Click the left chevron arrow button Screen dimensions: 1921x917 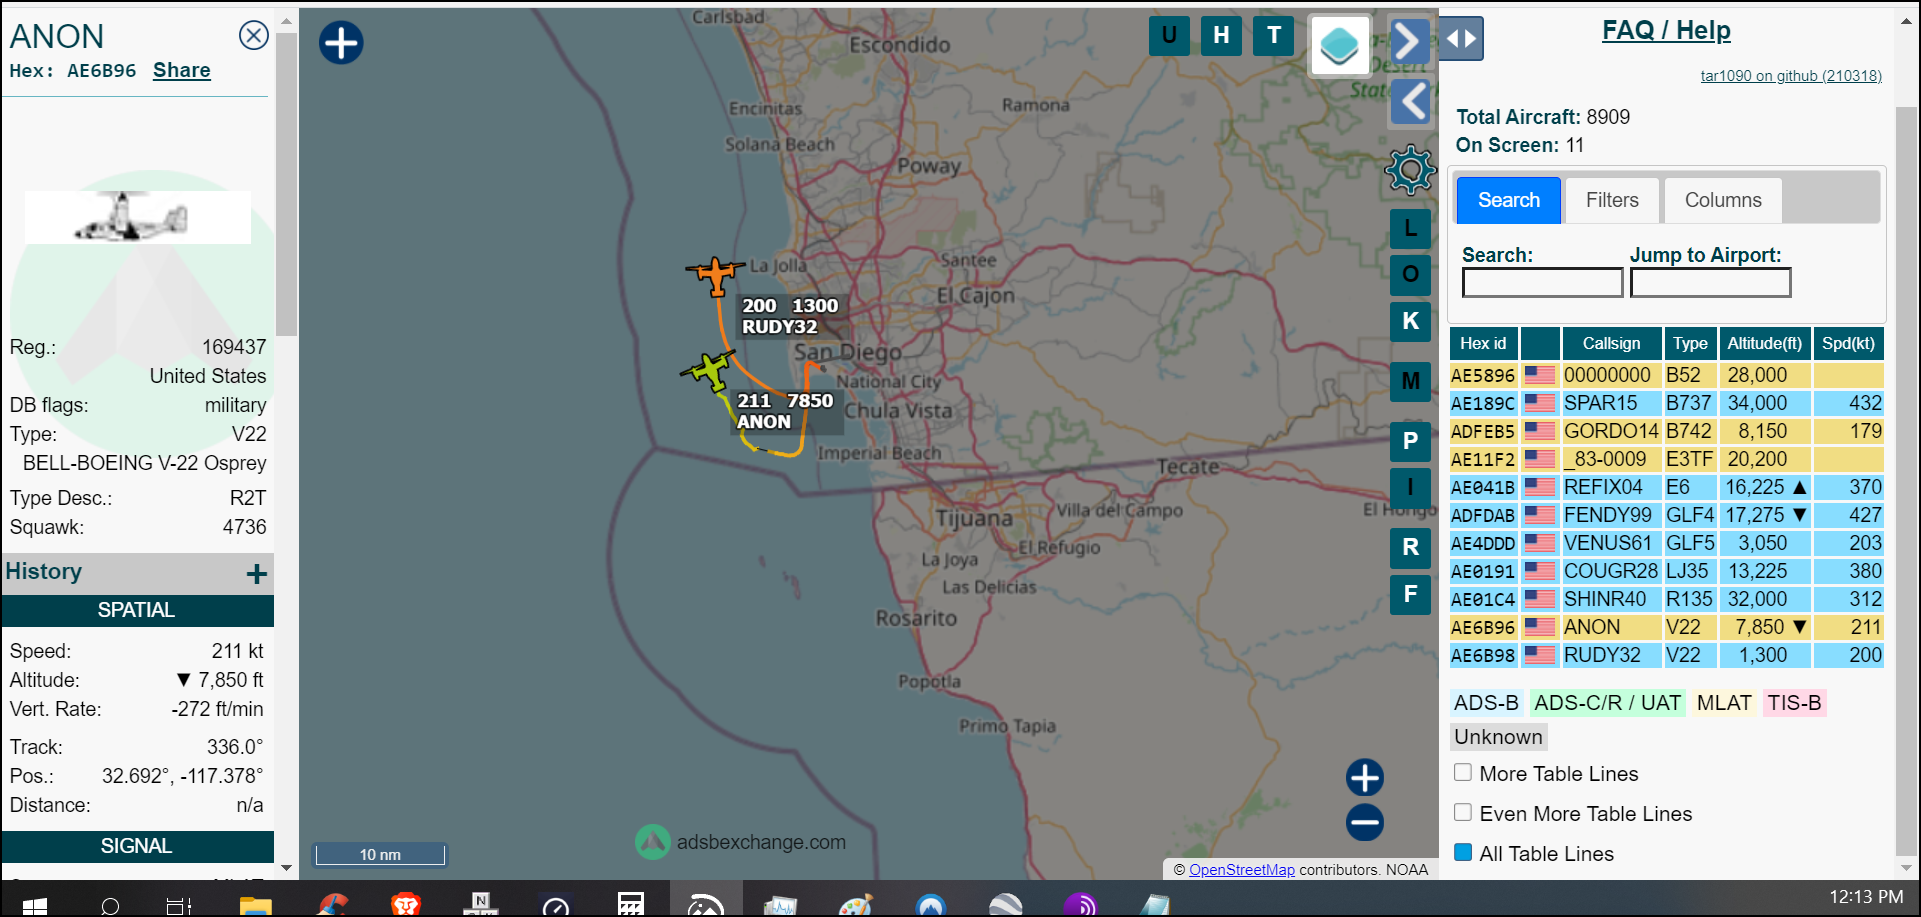[x=1411, y=102]
